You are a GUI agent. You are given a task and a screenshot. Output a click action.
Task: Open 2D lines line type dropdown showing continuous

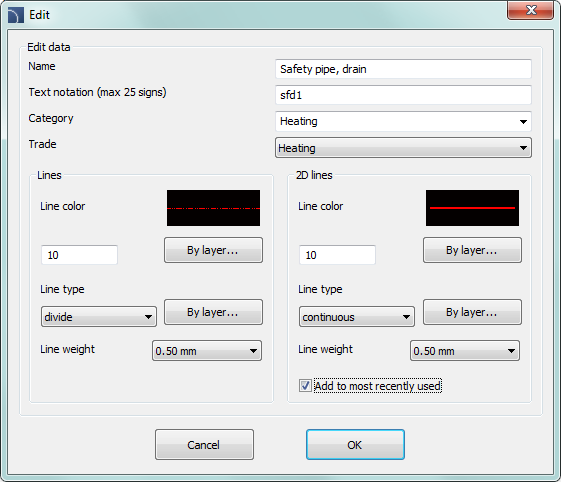(x=357, y=317)
